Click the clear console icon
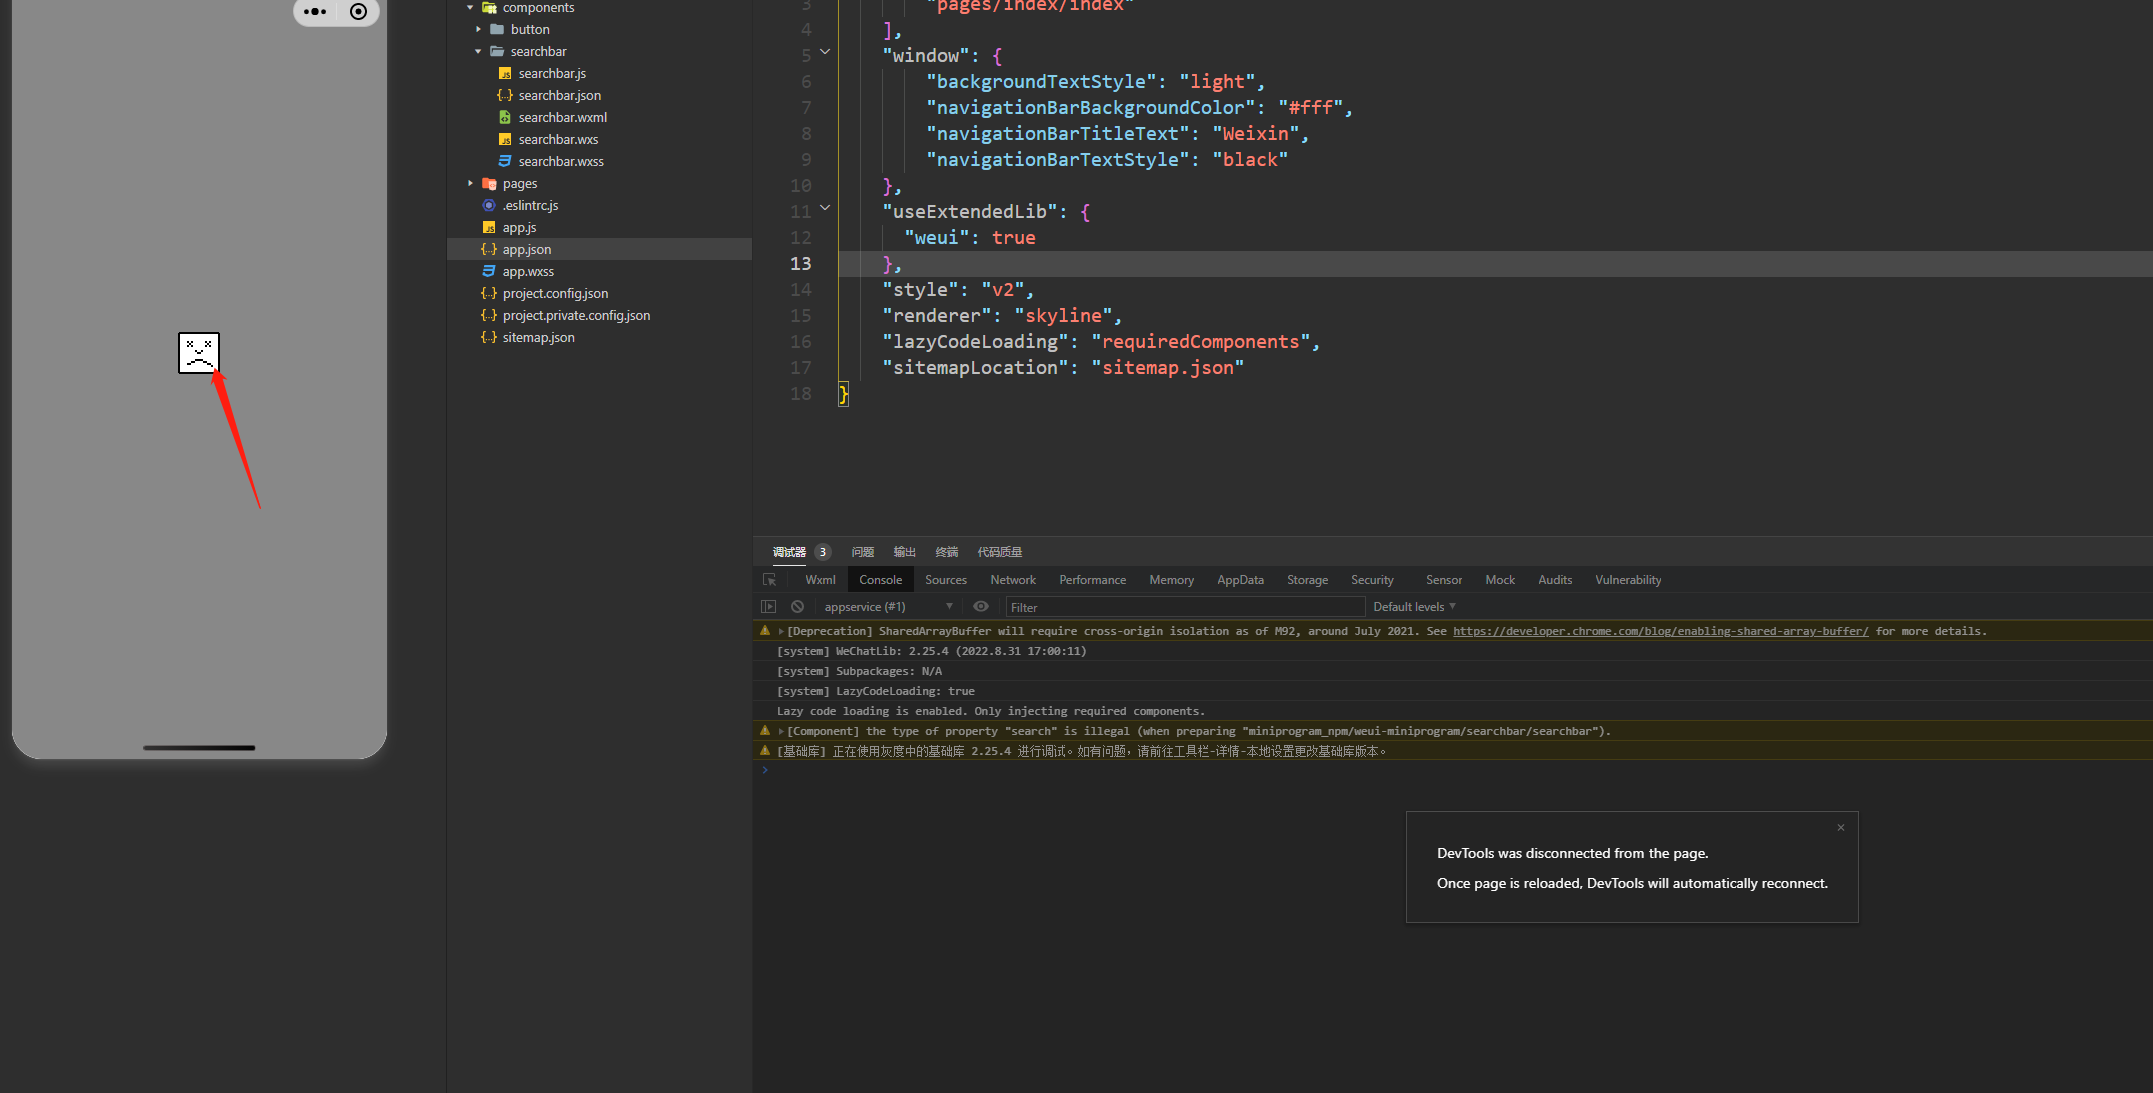Screen dimensions: 2153x1093 797,607
